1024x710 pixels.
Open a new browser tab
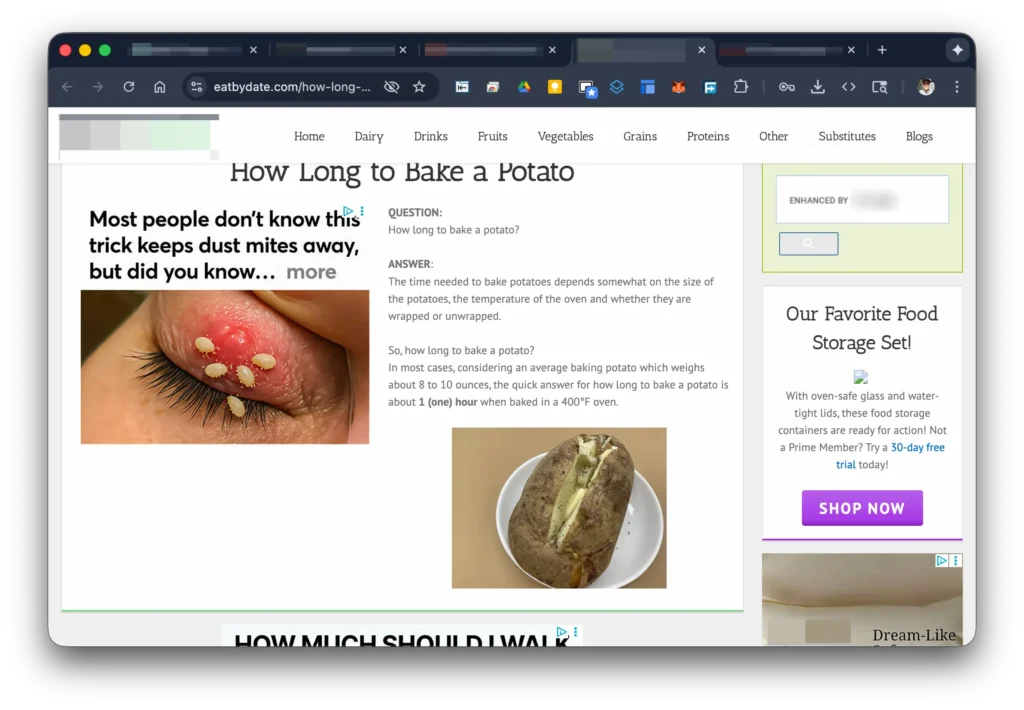point(882,50)
